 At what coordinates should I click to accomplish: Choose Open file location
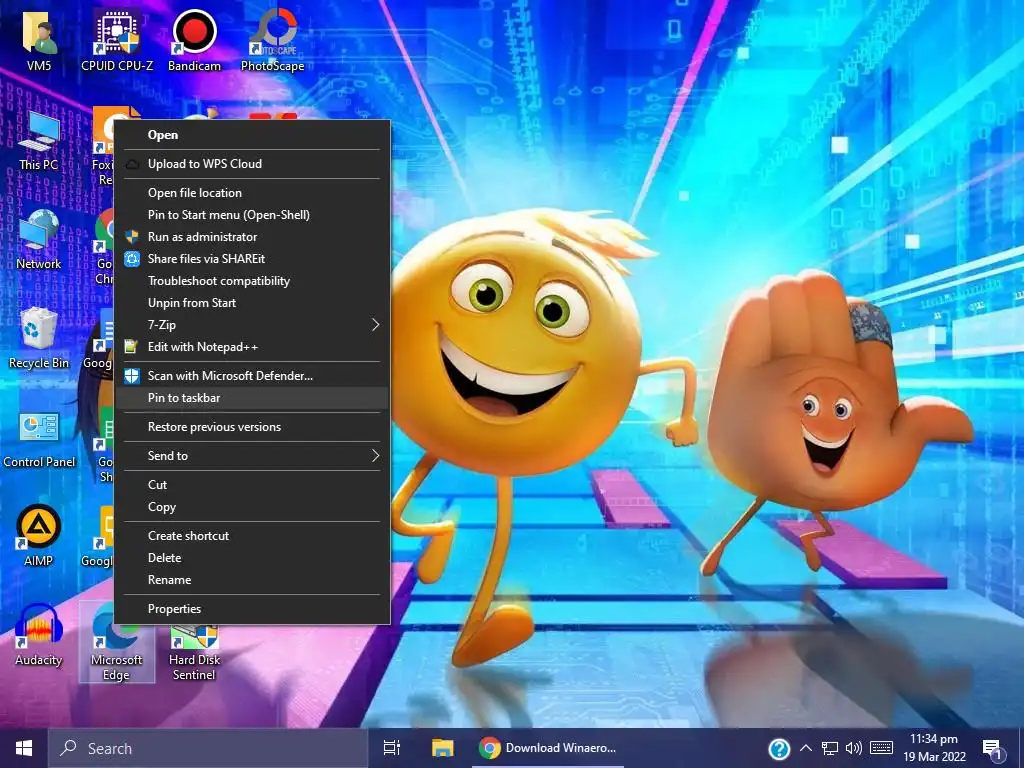coord(252,193)
